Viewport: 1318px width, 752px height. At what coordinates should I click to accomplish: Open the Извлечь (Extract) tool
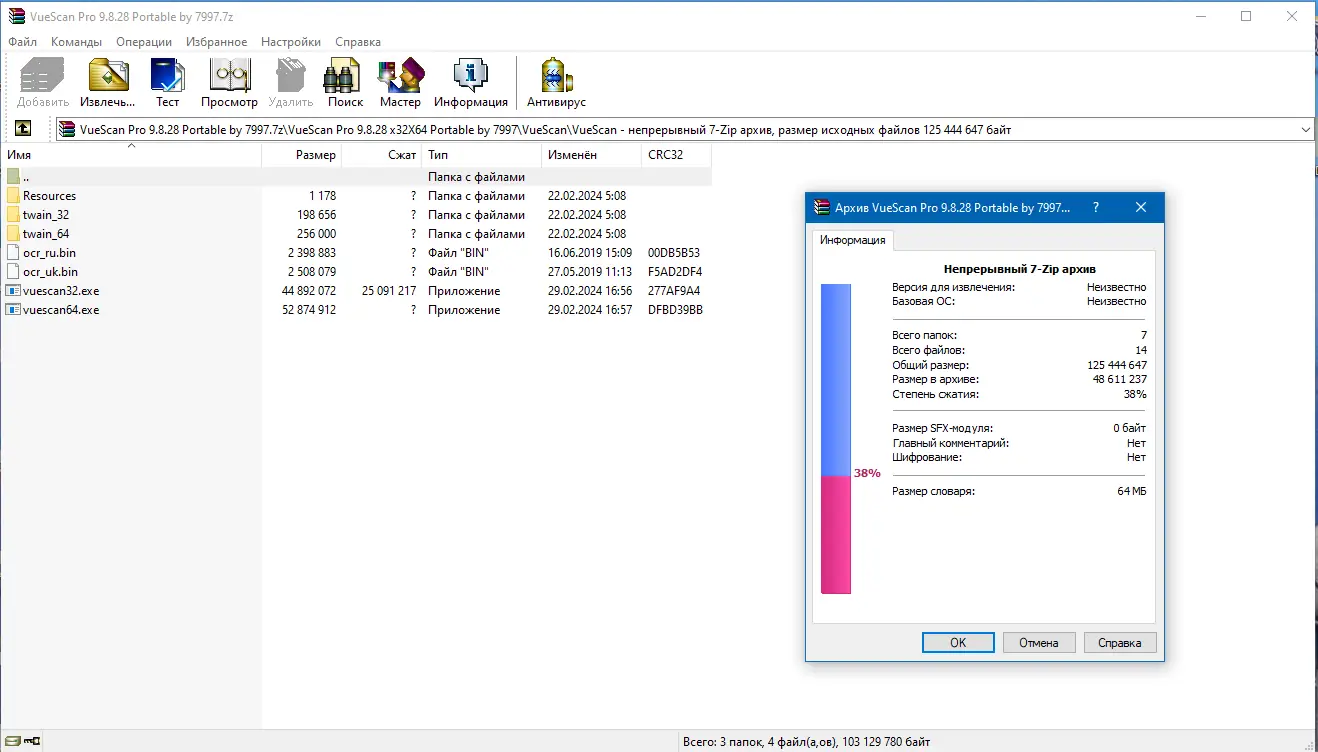tap(107, 80)
